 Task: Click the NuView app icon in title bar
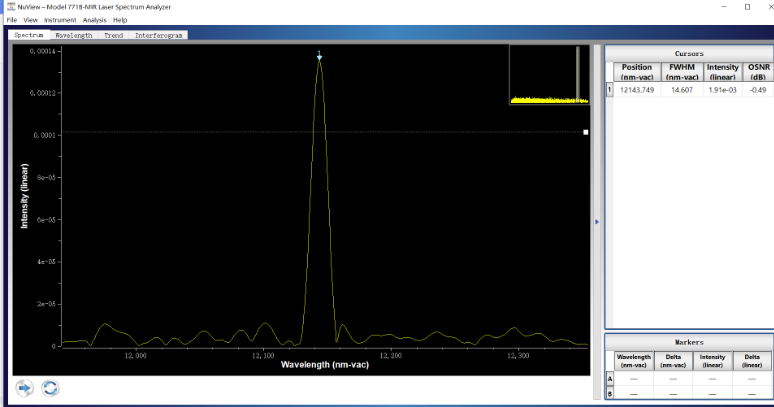(10, 7)
